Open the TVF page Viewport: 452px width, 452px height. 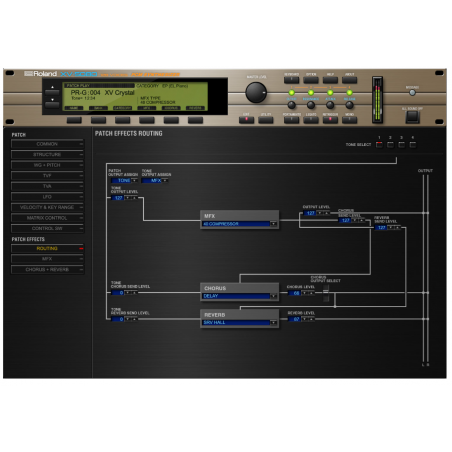[47, 176]
